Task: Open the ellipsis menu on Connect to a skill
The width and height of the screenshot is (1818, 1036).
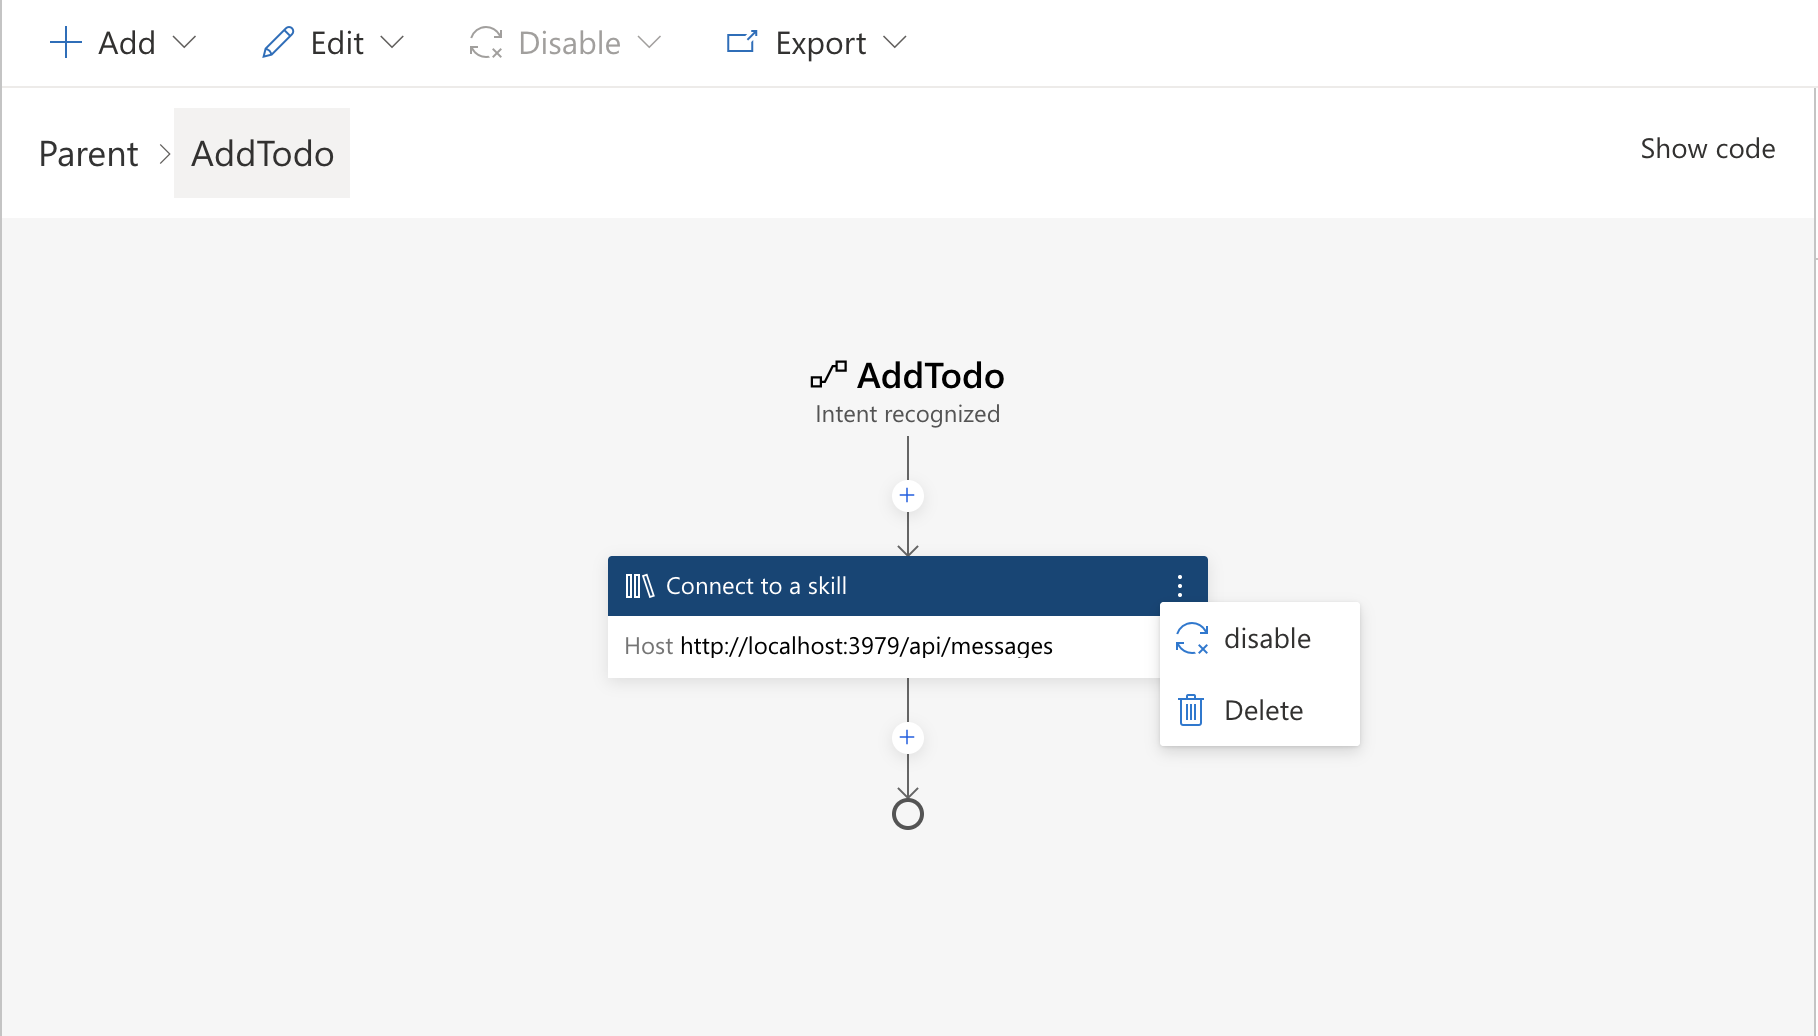Action: (1180, 585)
